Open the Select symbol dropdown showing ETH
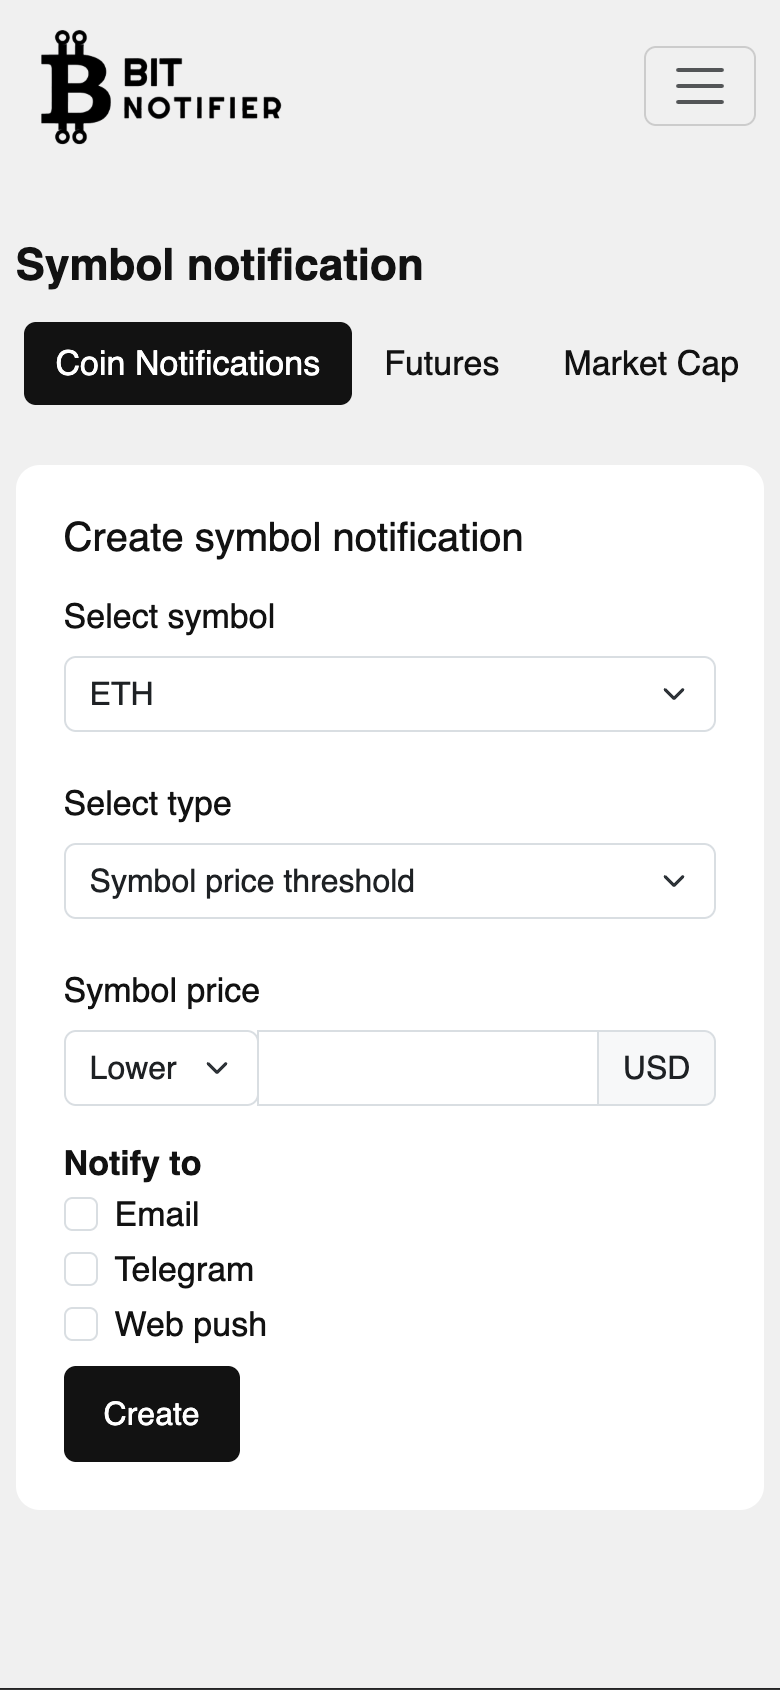The image size is (780, 1690). (x=390, y=694)
